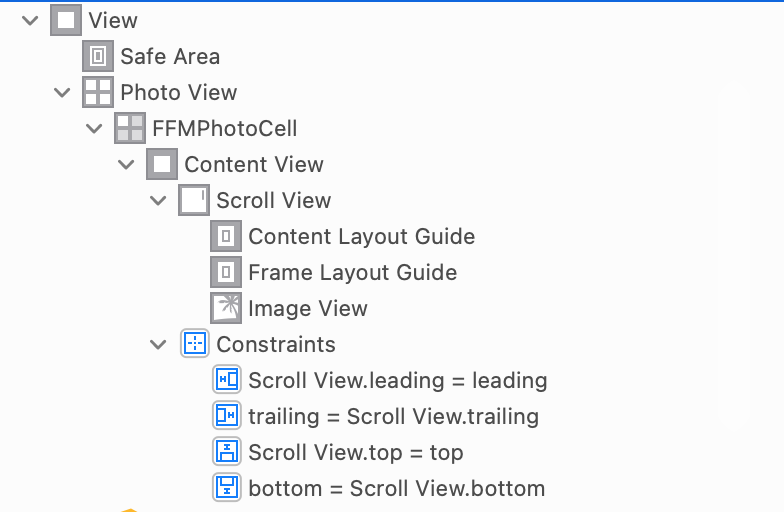
Task: Collapse the FFMPhotoCell chevron
Action: (94, 128)
